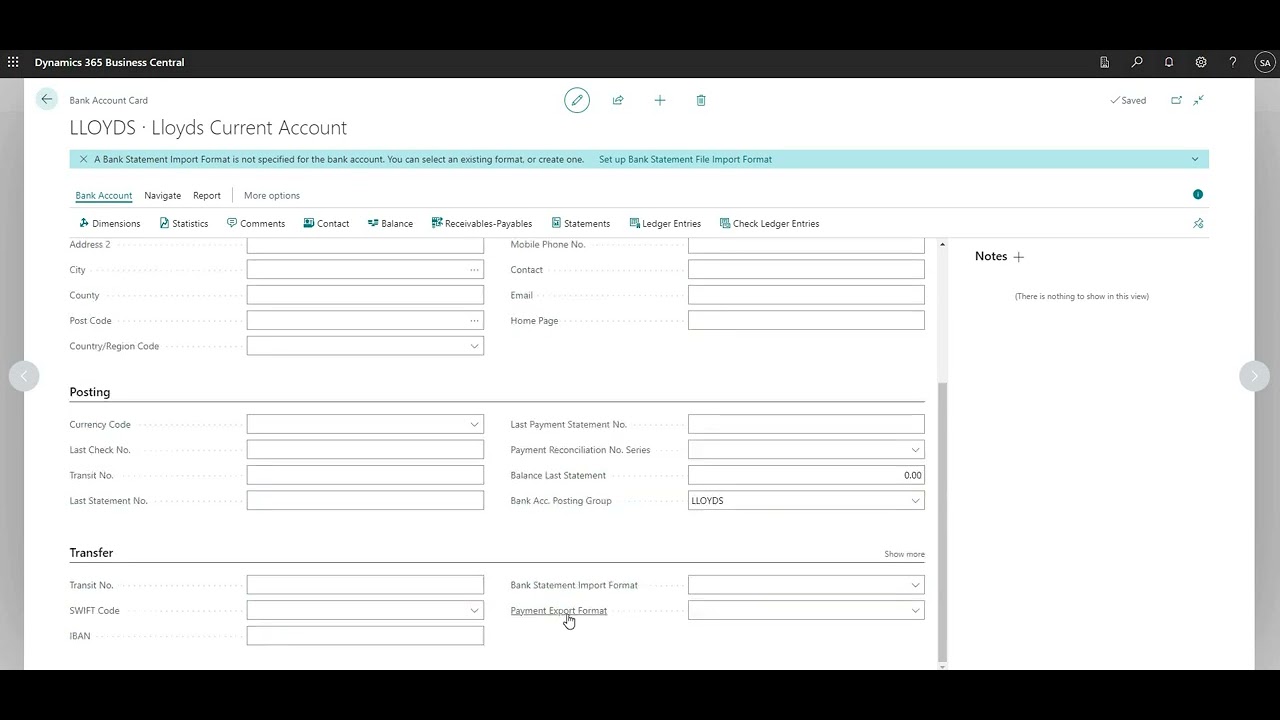Click the Last Check No. field
Screen dimensions: 1280x720
click(365, 450)
